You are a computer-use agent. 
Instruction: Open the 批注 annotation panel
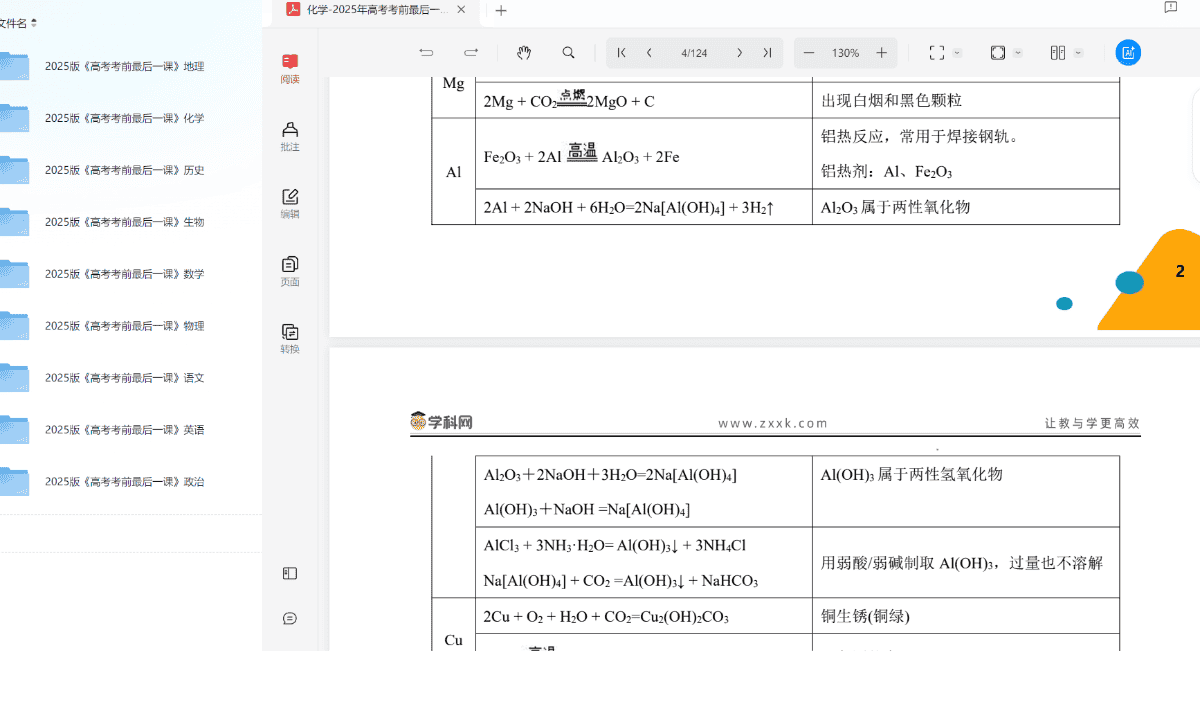click(290, 136)
